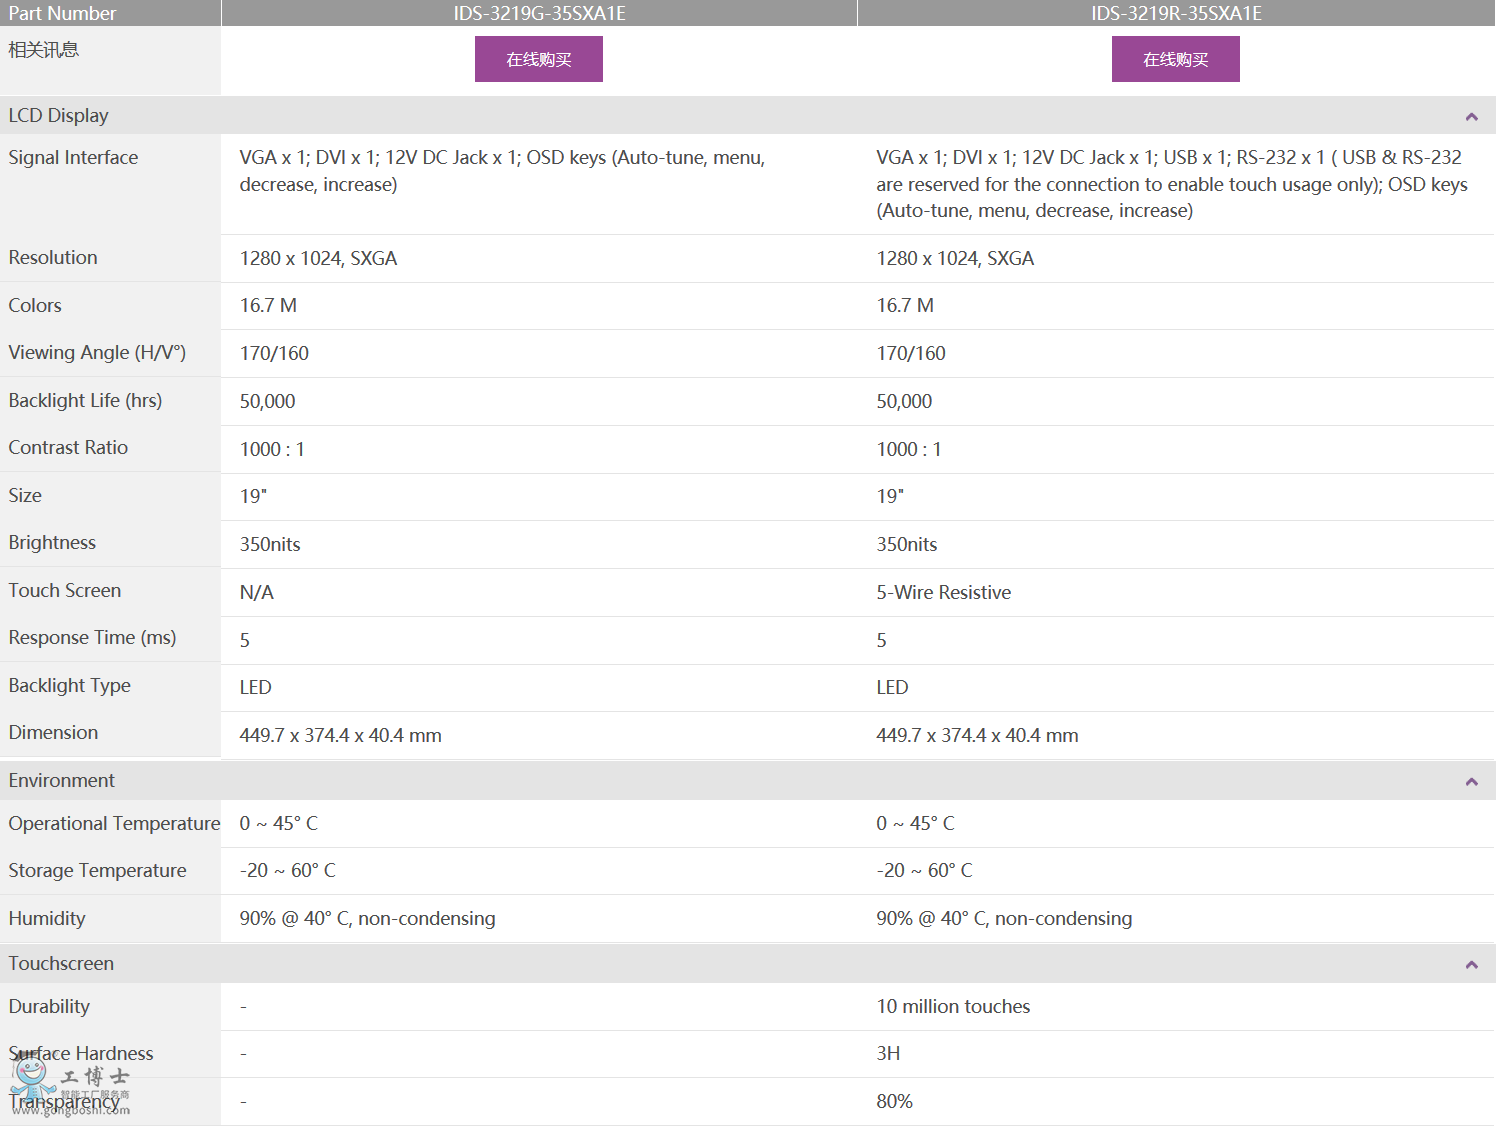Select the Signal Interface row label

click(x=73, y=158)
